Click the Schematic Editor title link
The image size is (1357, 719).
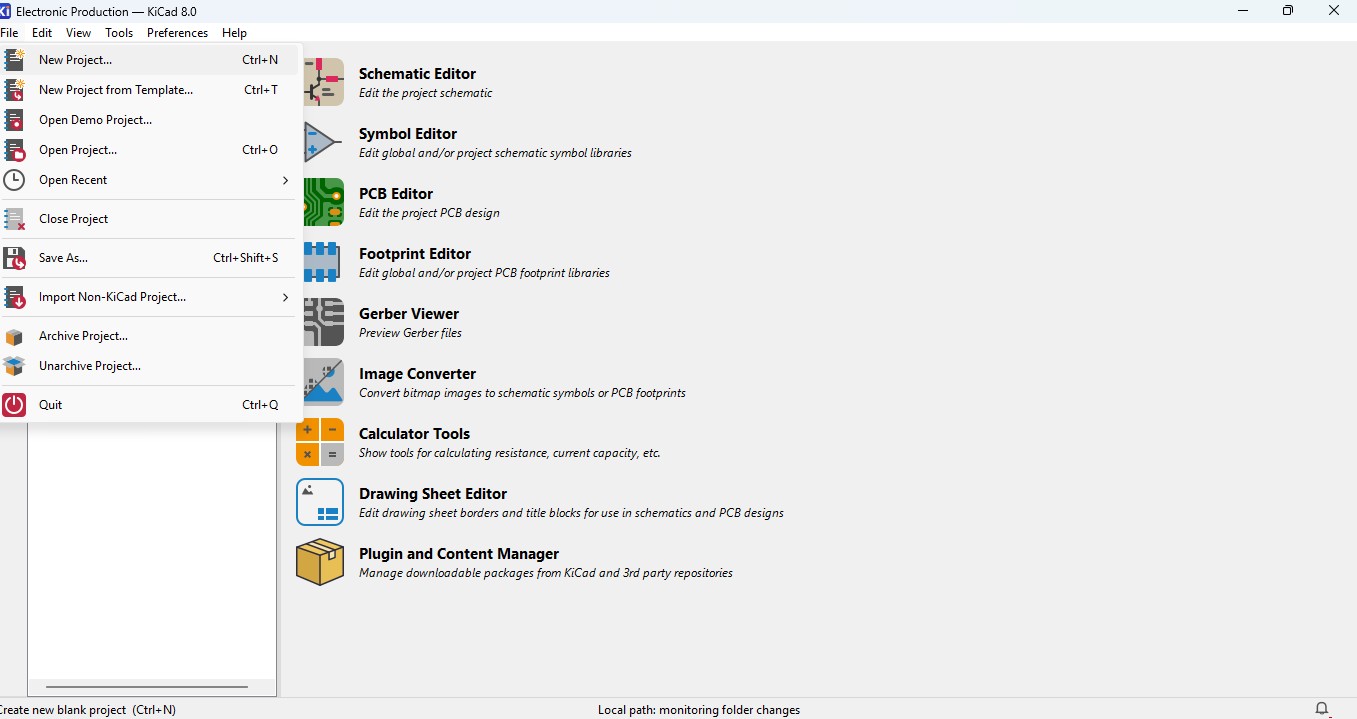point(417,74)
